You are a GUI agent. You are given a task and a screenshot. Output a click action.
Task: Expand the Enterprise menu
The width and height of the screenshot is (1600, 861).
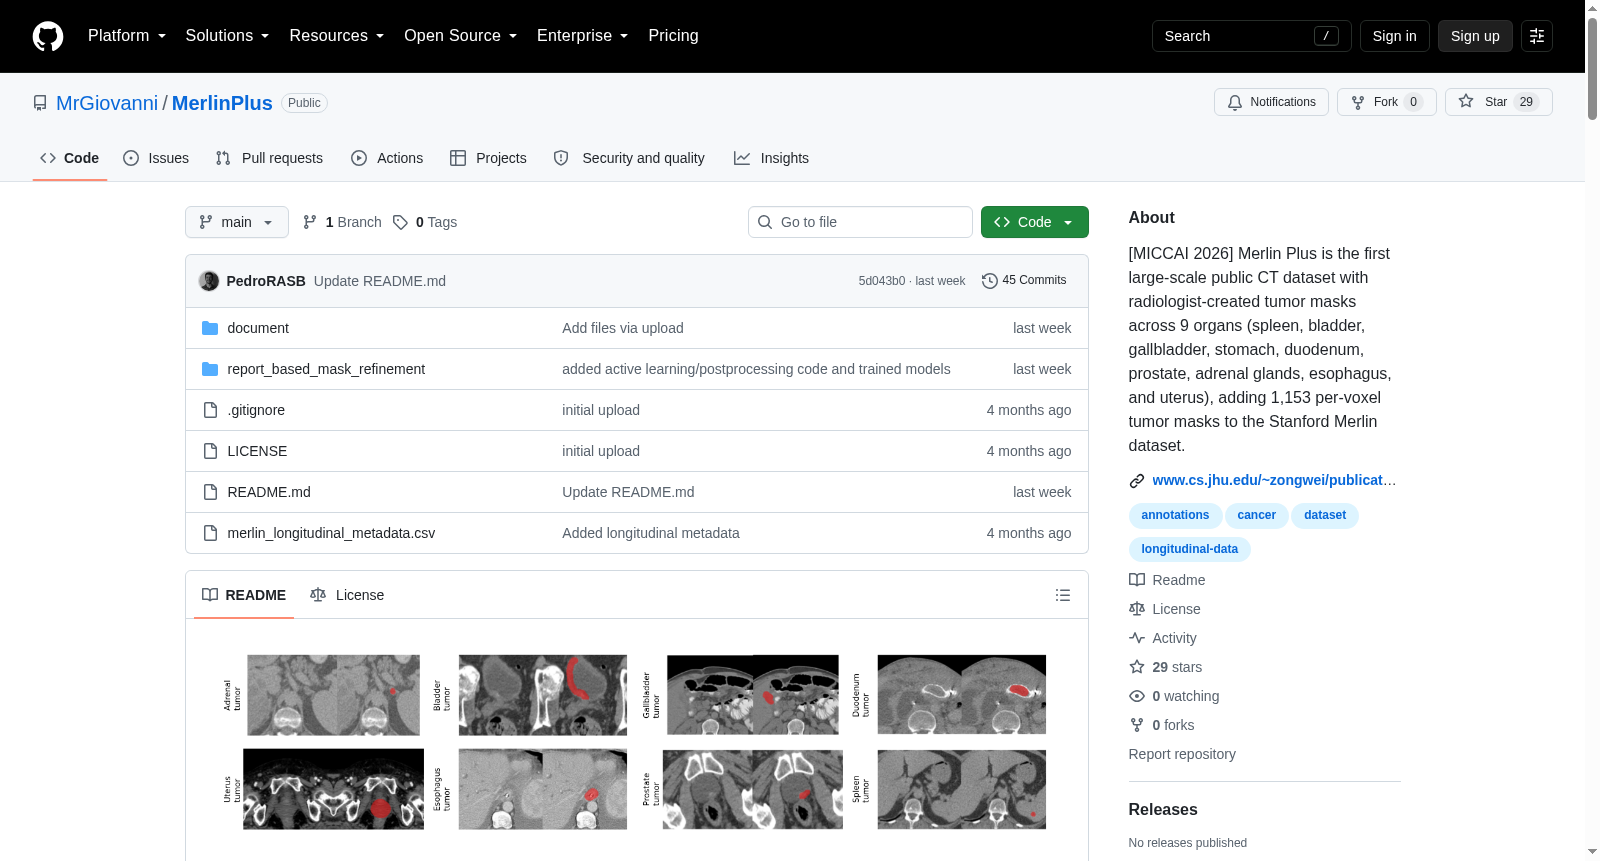point(582,36)
